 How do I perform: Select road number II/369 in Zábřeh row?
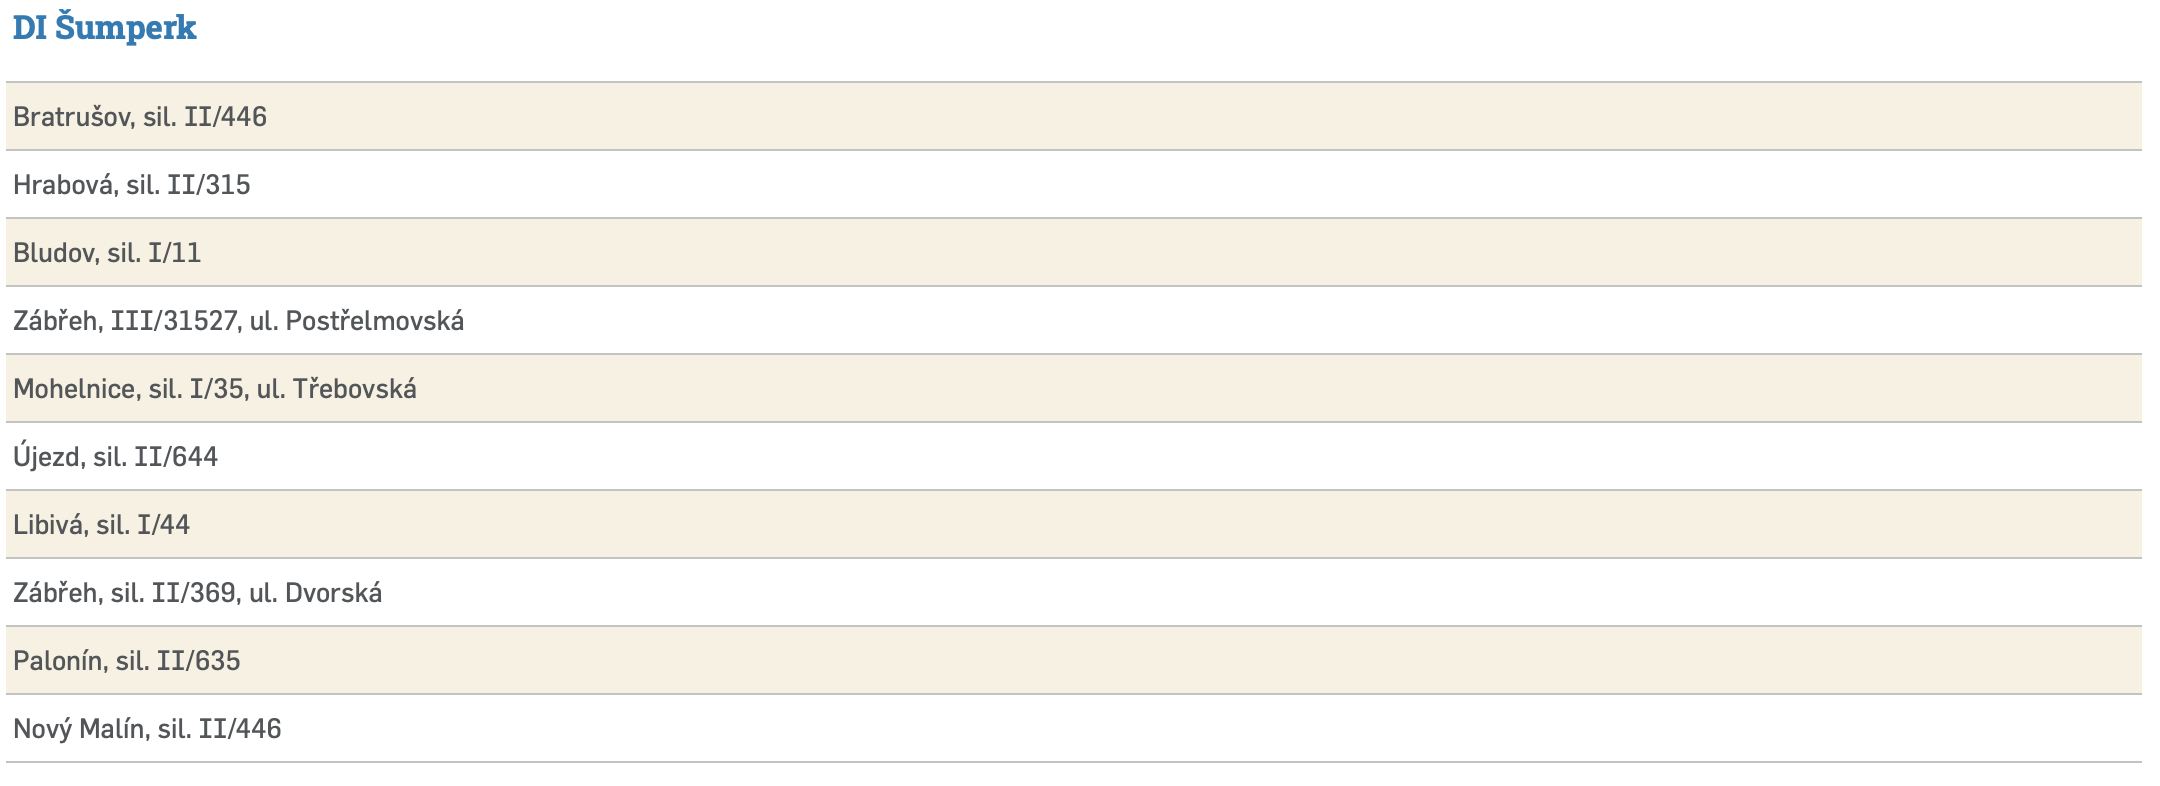click(194, 593)
